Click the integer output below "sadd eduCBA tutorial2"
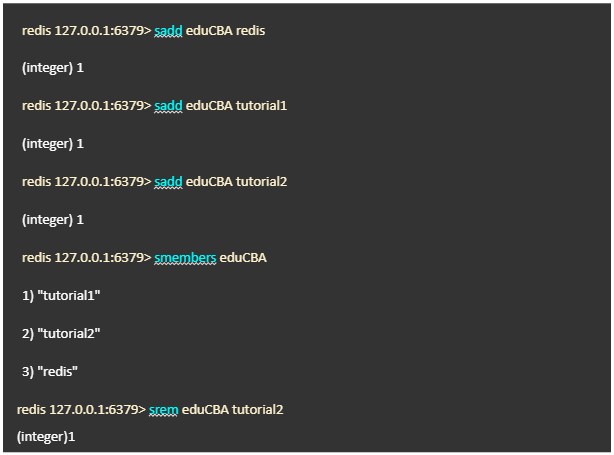This screenshot has height=455, width=614. [52, 220]
